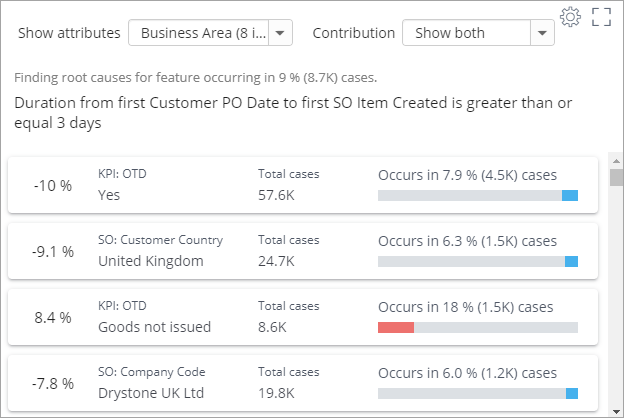The height and width of the screenshot is (418, 624).
Task: Click the 24.7K total cases value
Action: (x=277, y=262)
